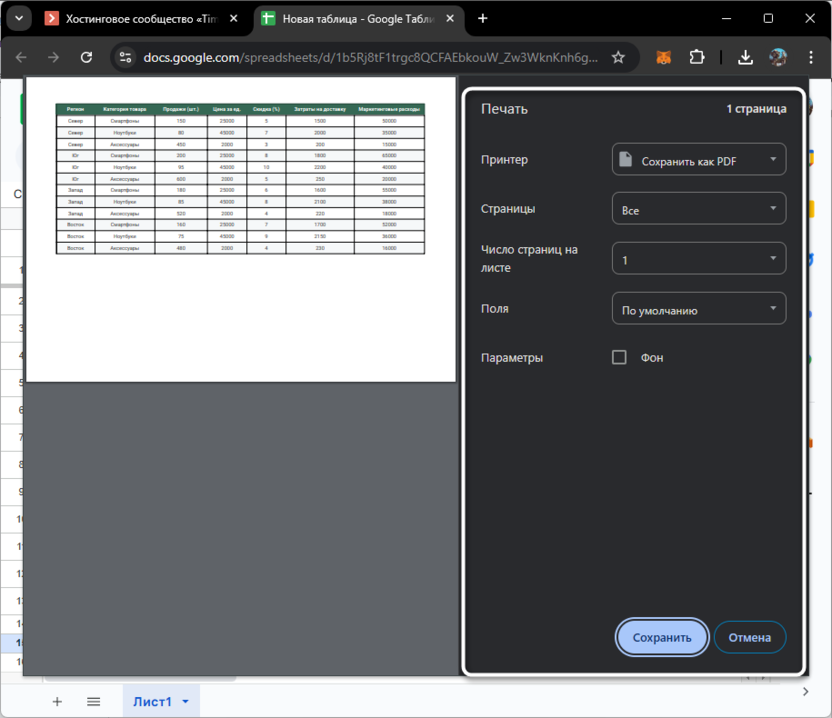Open the Поля dropdown
This screenshot has height=718, width=832.
coord(699,308)
